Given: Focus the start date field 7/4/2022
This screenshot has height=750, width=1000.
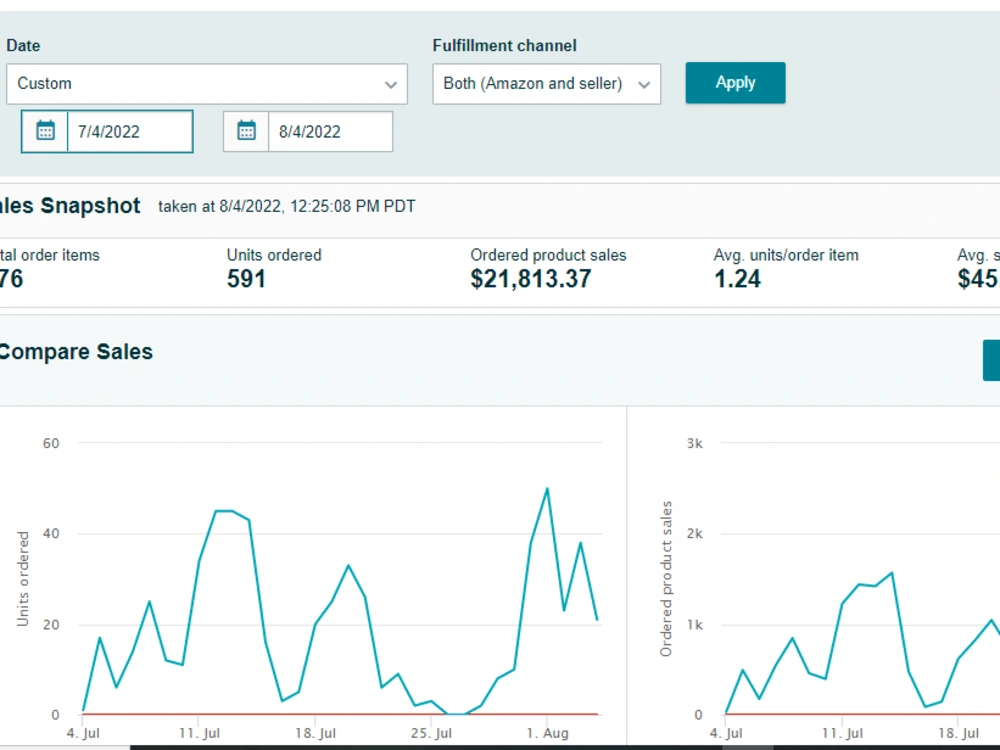Looking at the screenshot, I should coord(129,131).
